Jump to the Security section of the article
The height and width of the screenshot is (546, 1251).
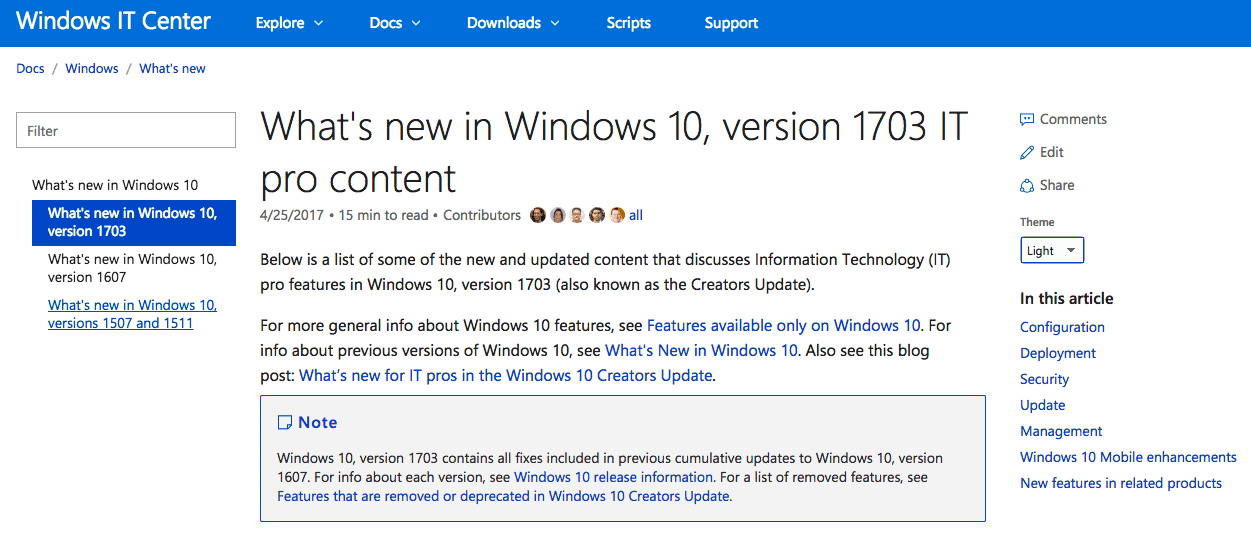pos(1044,379)
